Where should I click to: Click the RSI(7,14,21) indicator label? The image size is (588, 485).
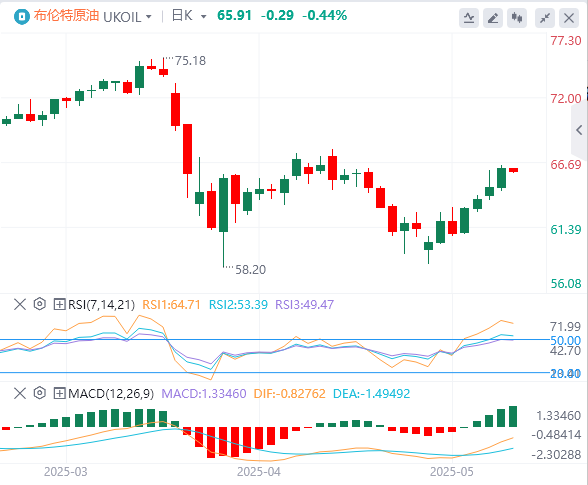point(101,305)
